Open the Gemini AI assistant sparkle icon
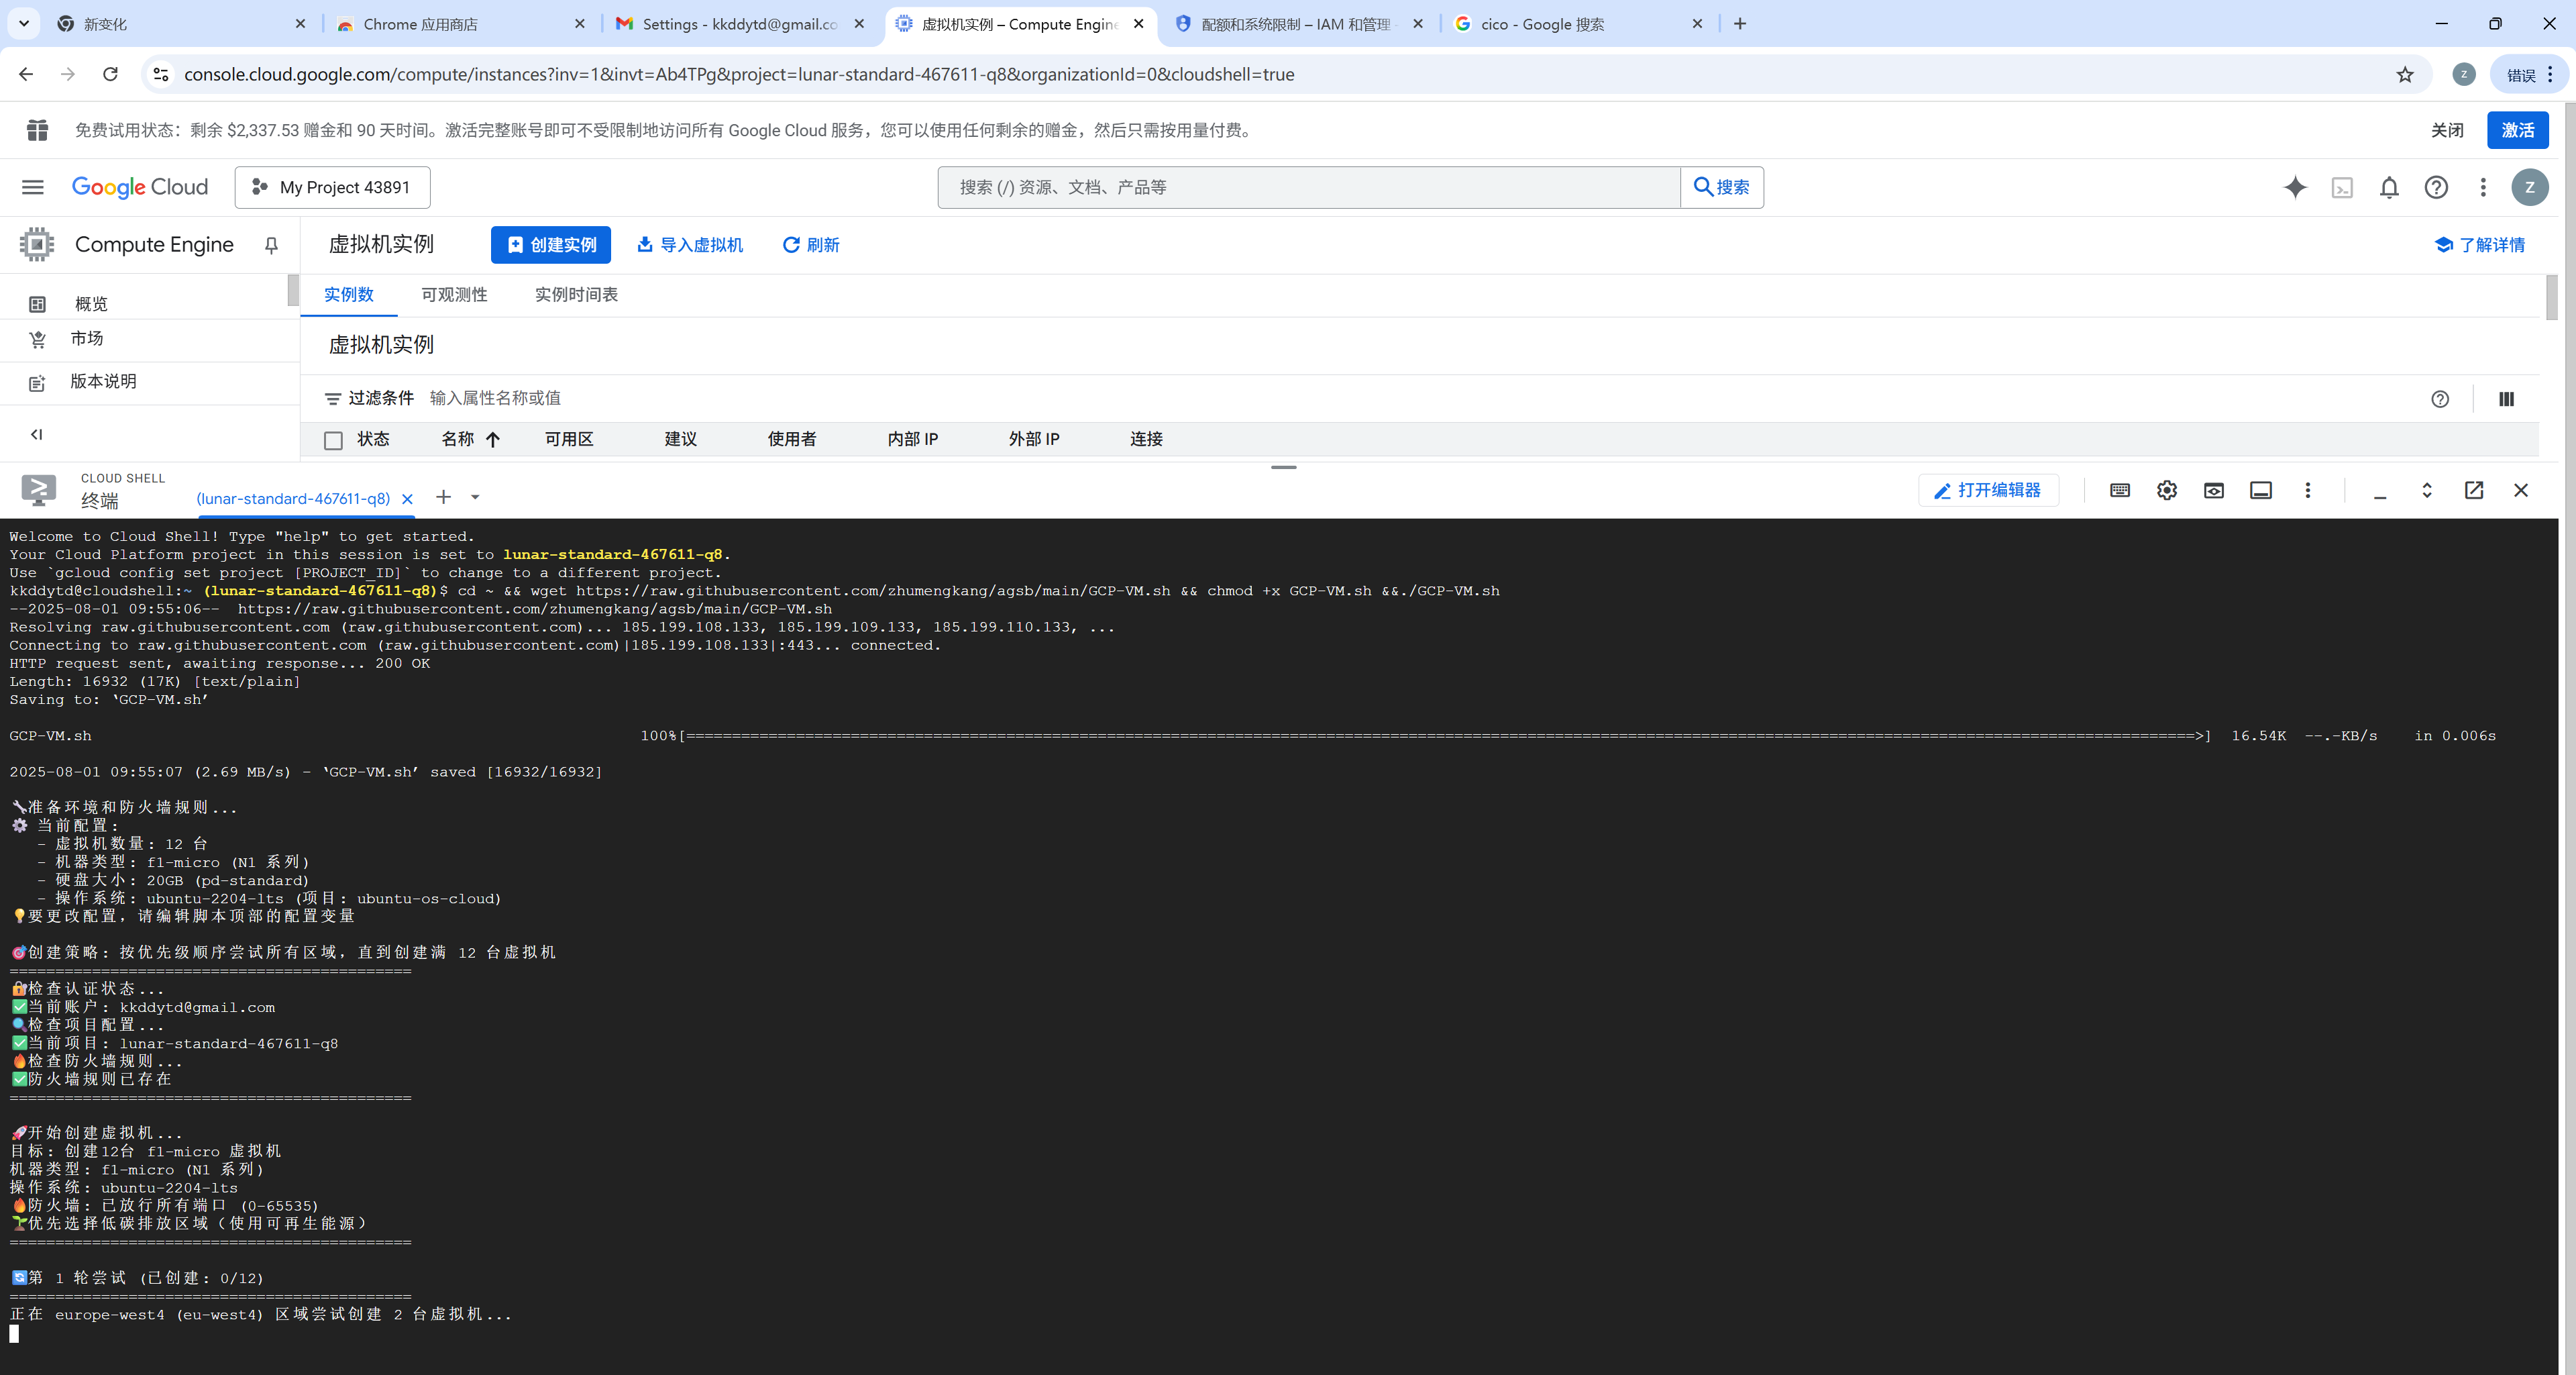 2295,187
